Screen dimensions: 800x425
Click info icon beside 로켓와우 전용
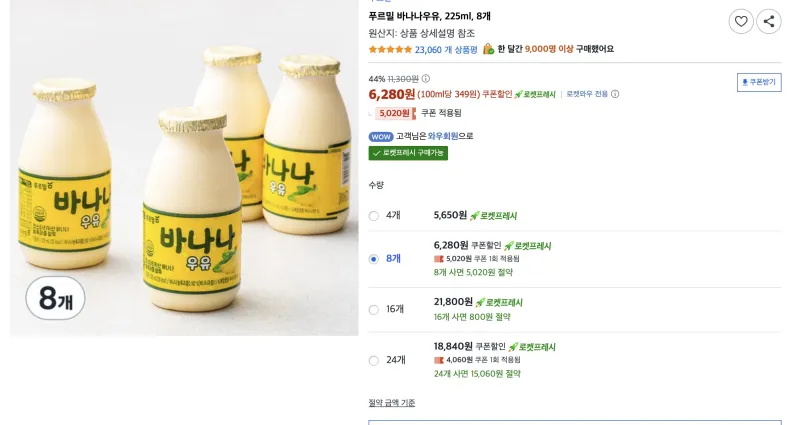pyautogui.click(x=615, y=94)
